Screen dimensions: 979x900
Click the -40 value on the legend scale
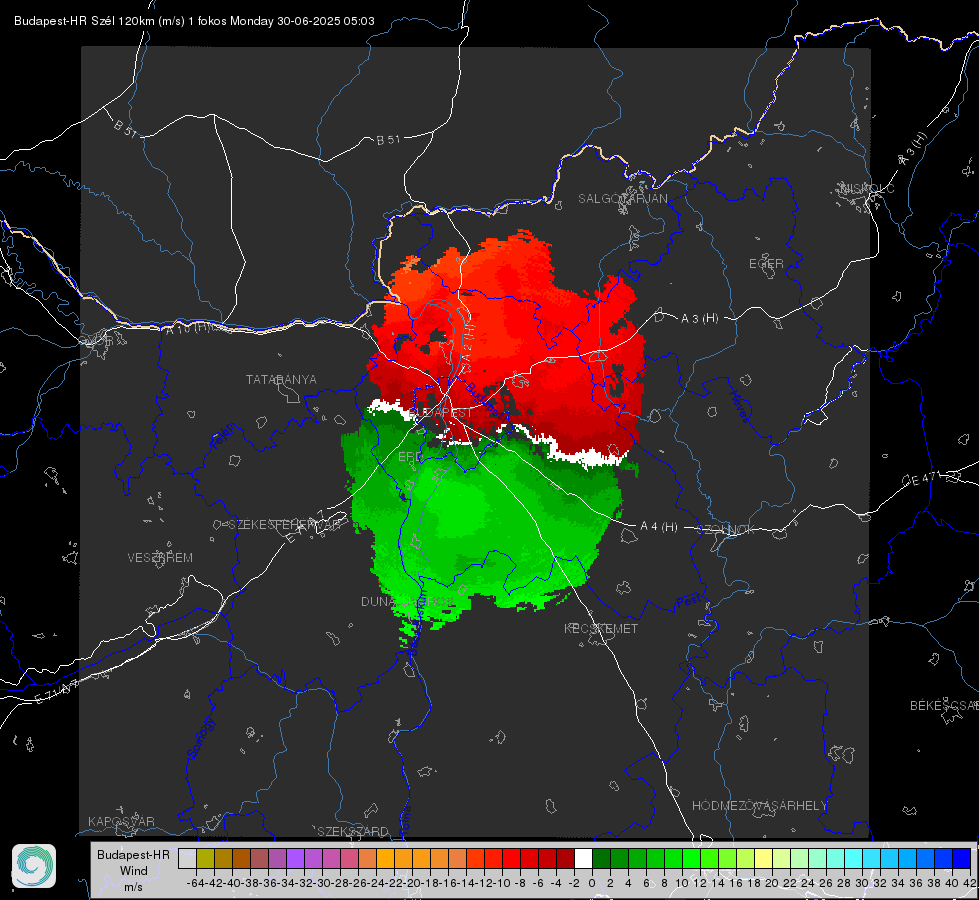tap(232, 883)
